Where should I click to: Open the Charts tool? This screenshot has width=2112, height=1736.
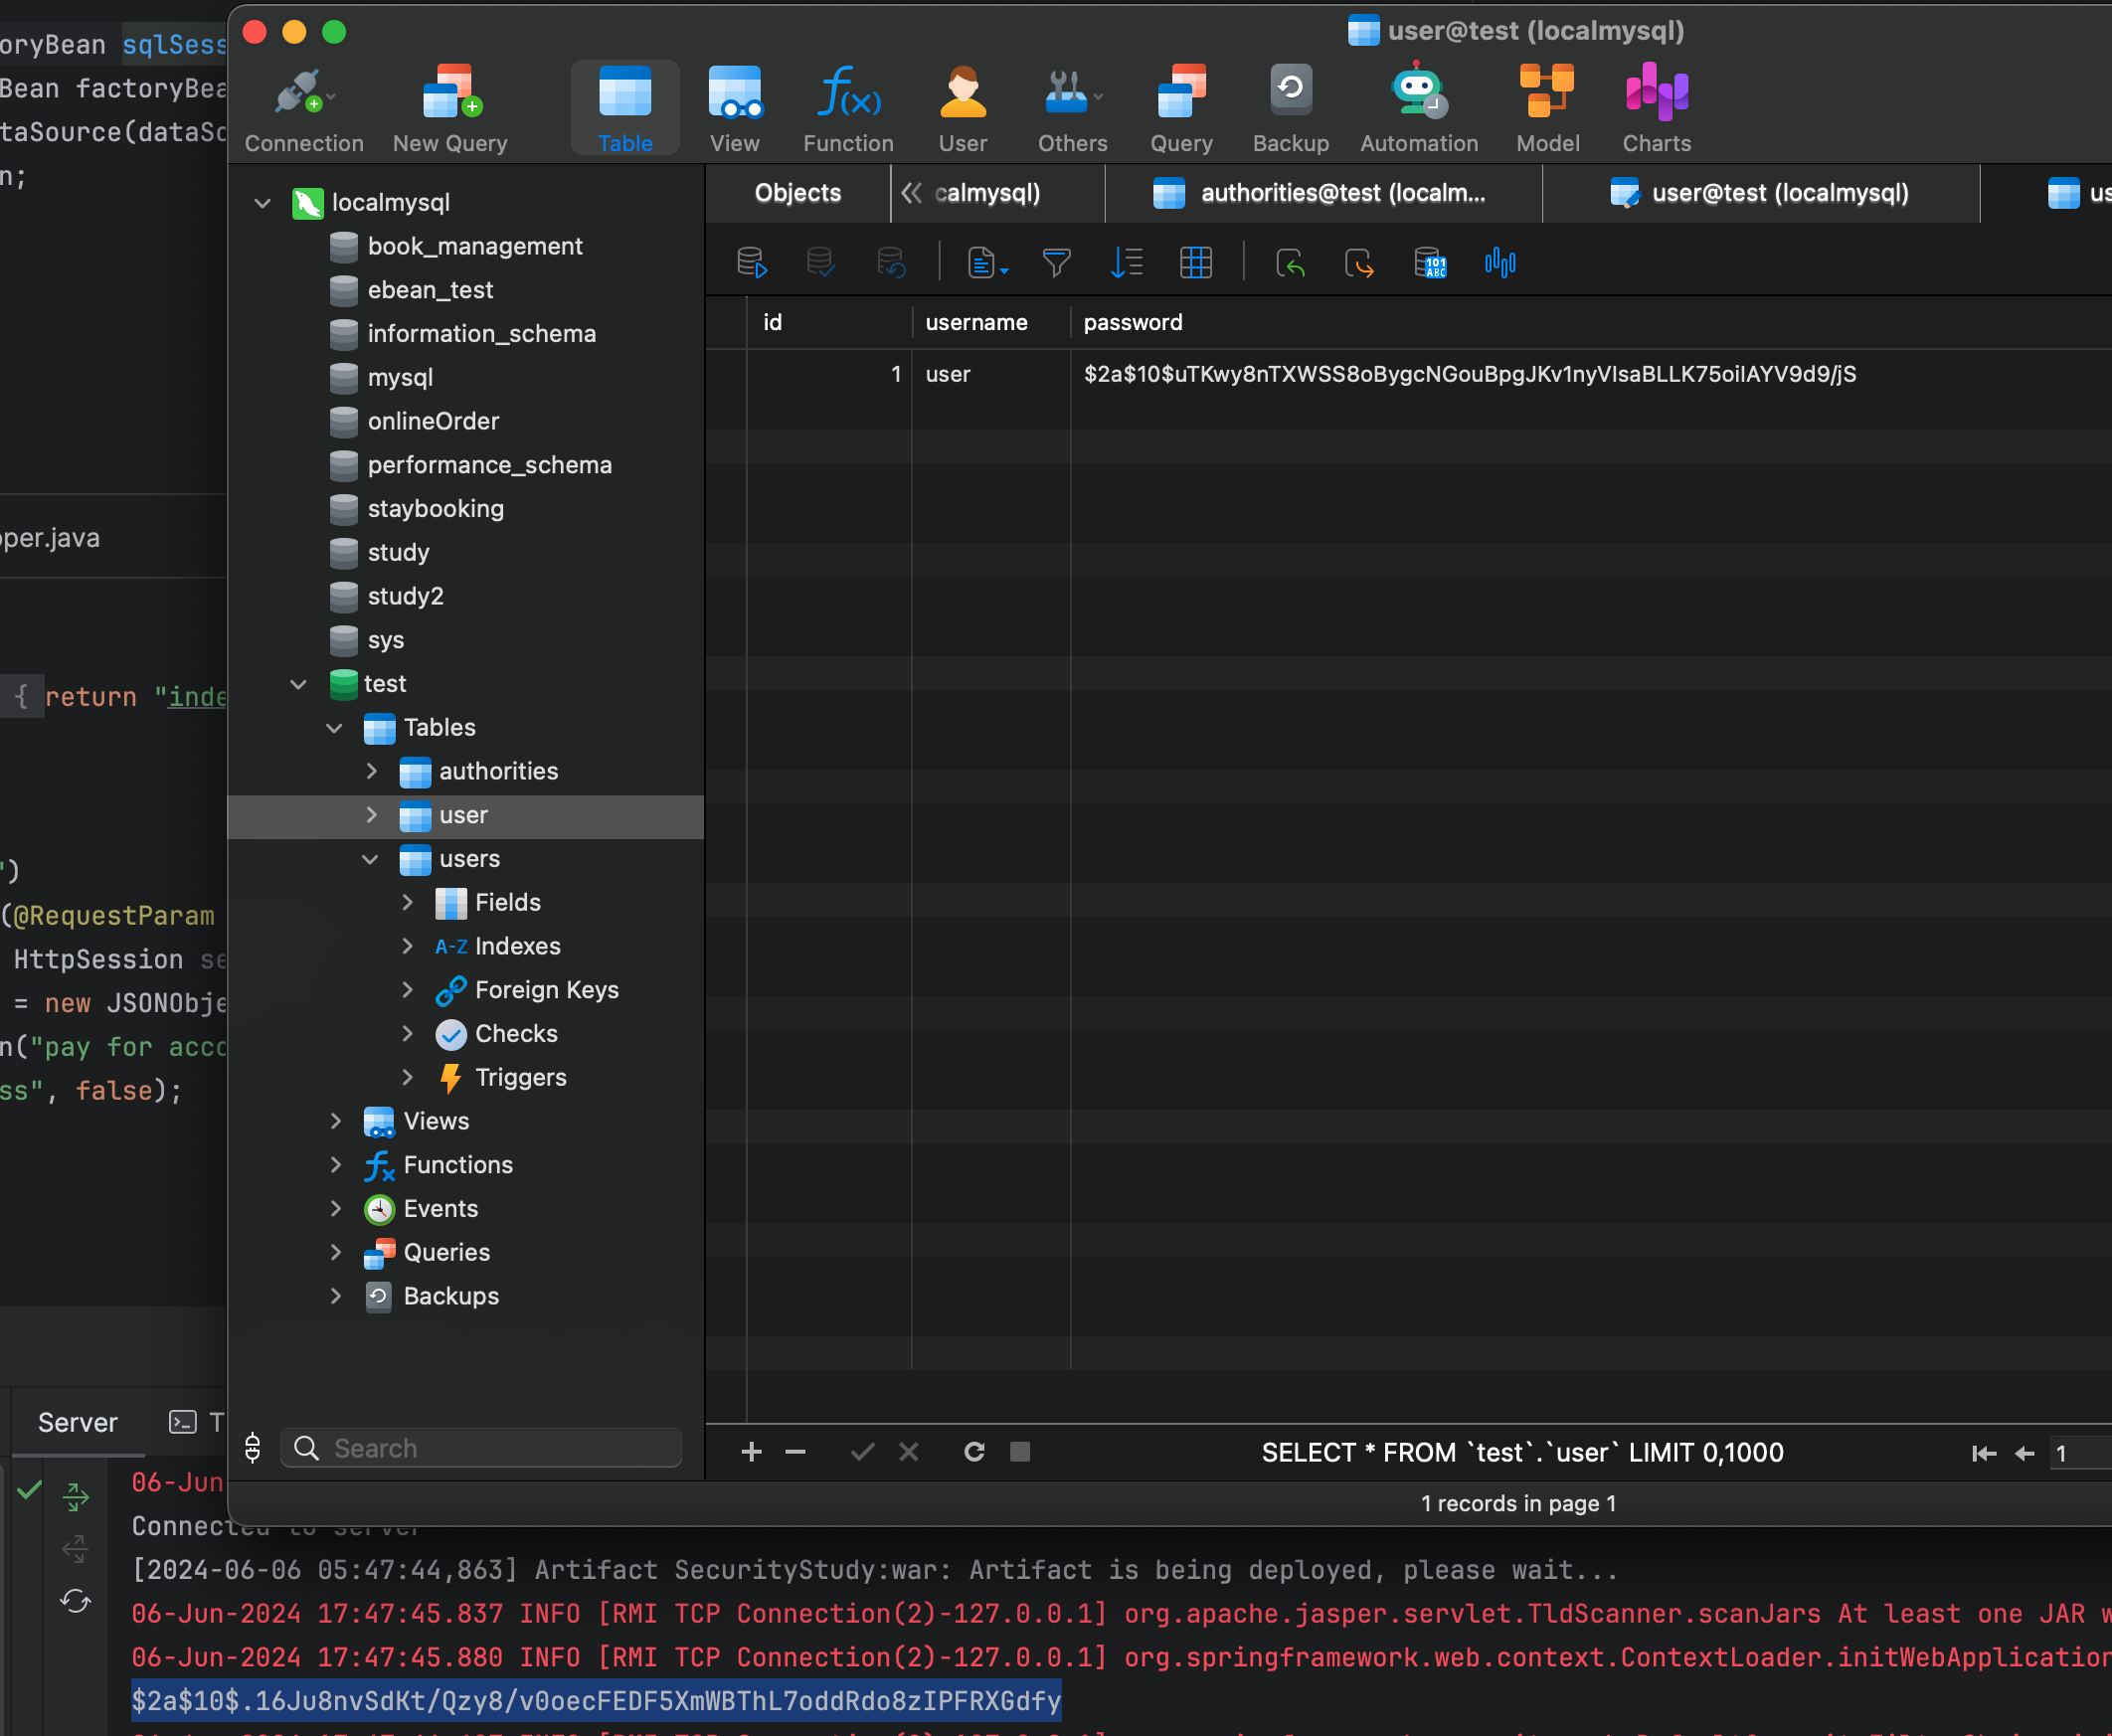click(x=1655, y=105)
